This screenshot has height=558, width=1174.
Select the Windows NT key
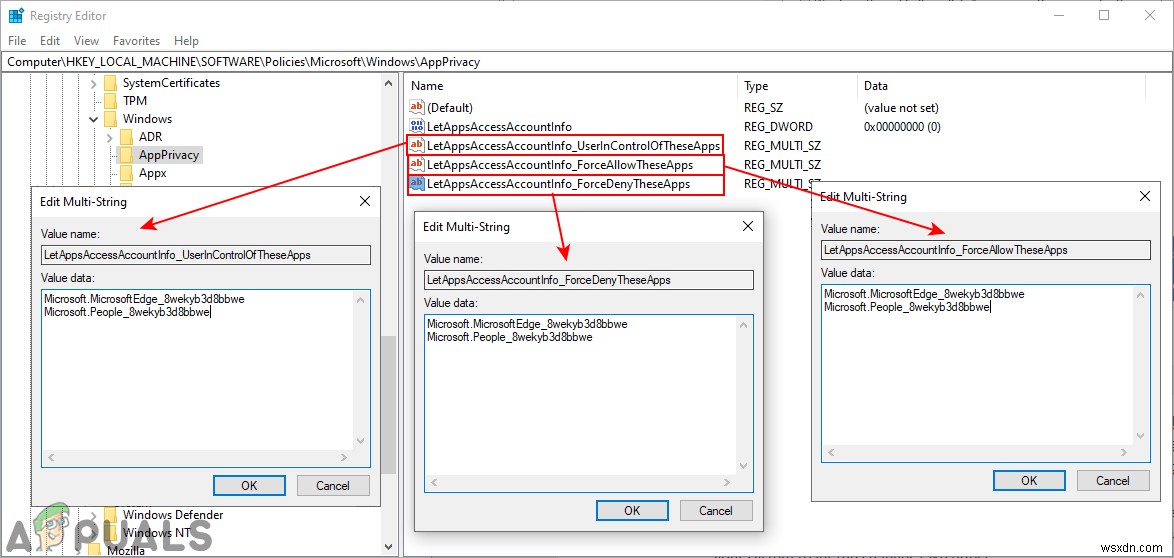[x=158, y=533]
